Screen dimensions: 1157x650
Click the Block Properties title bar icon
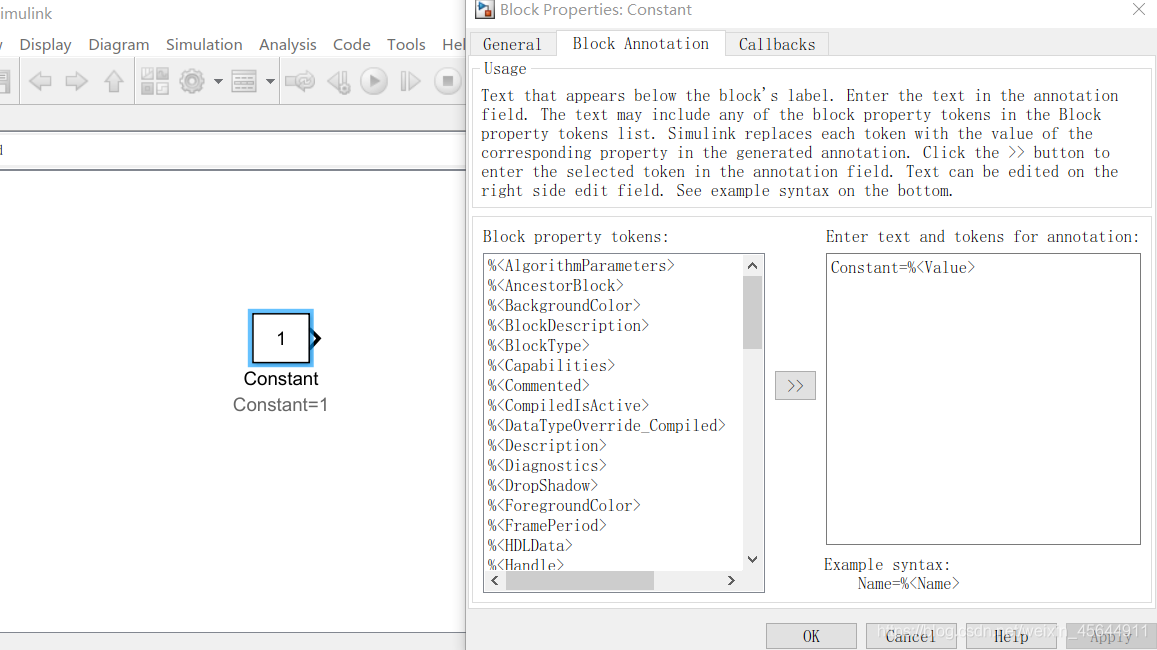485,10
